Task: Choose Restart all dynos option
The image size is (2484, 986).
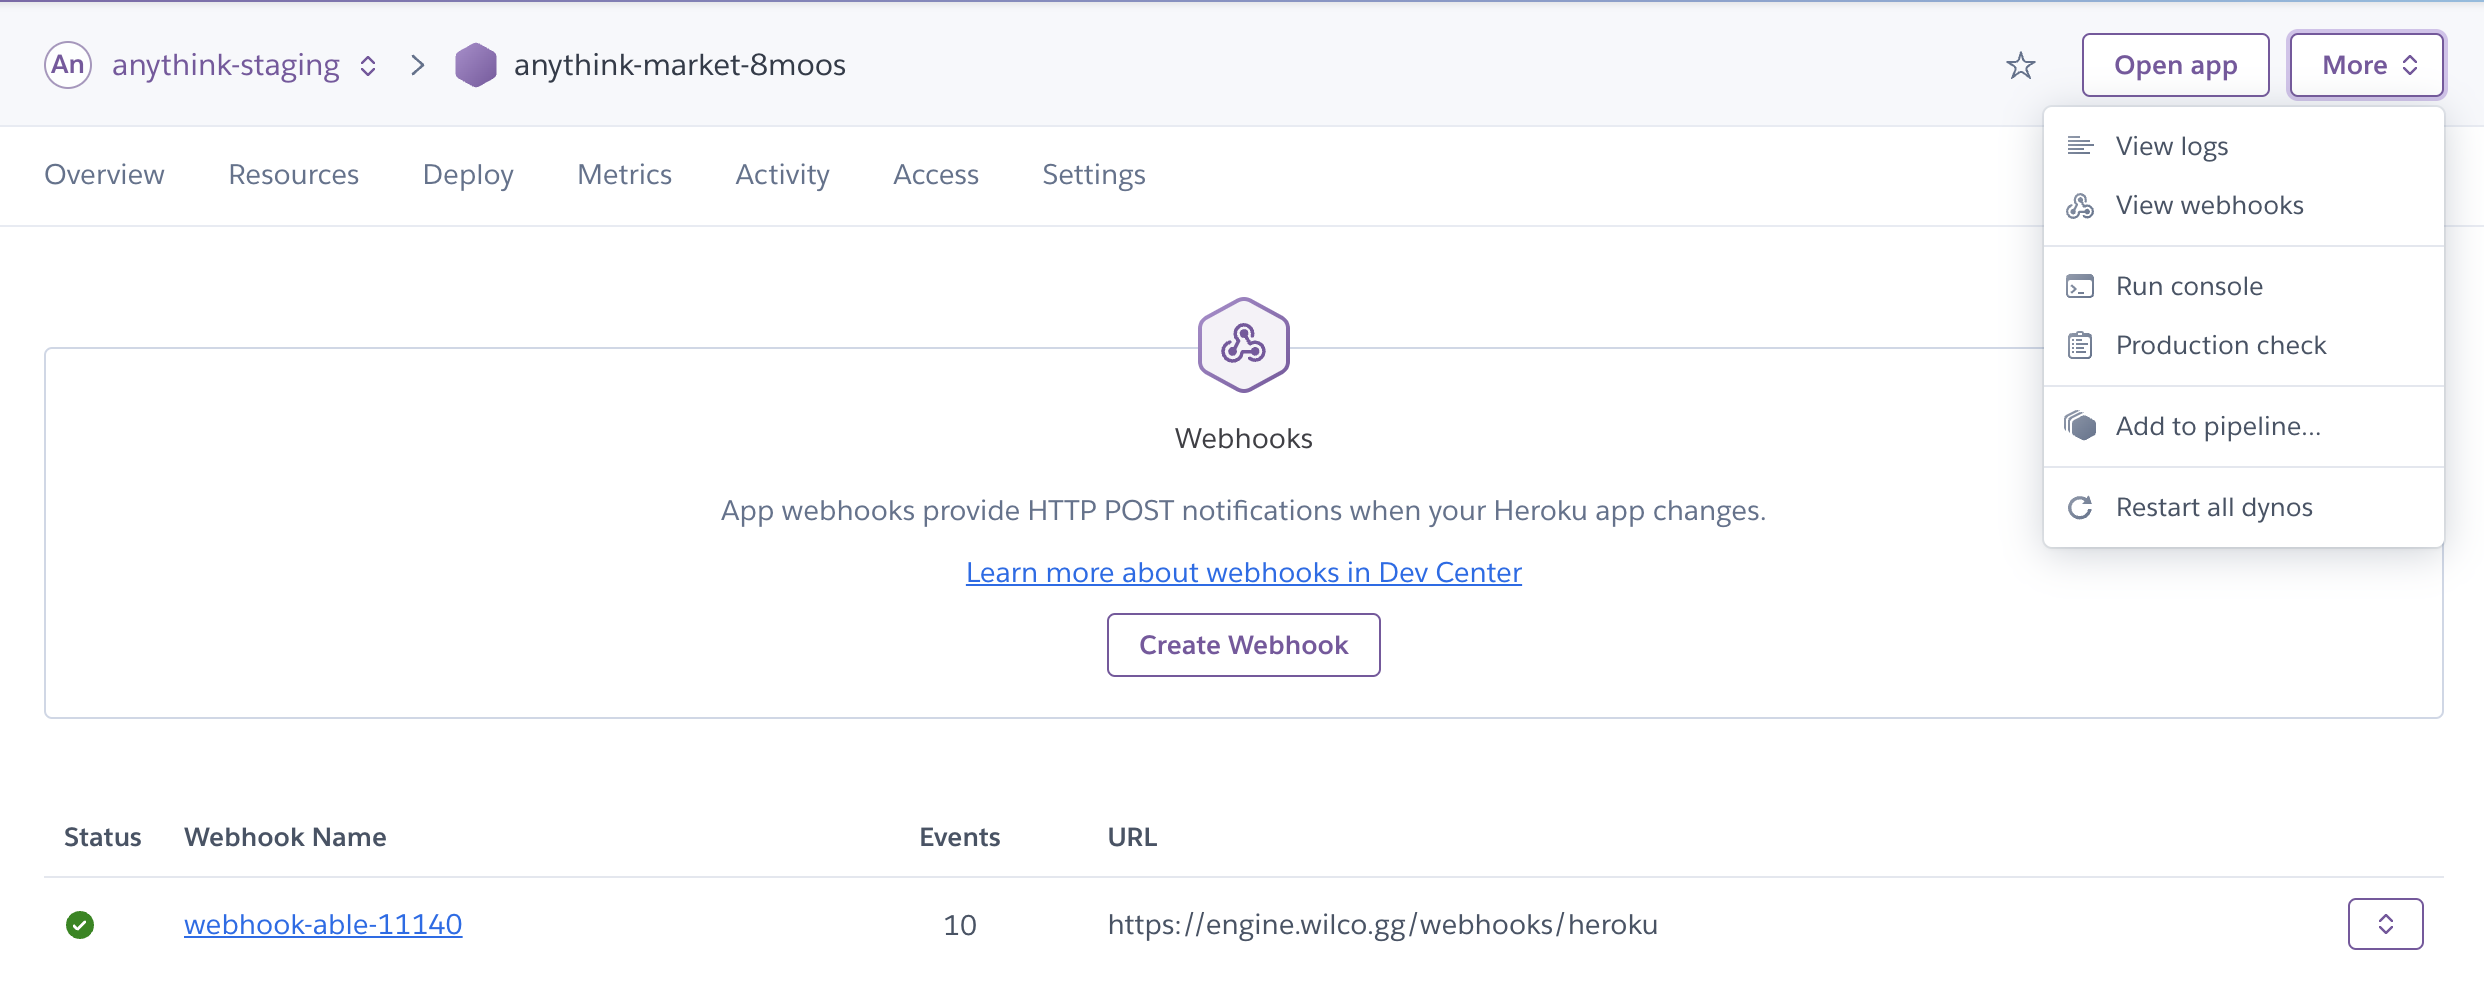Action: 2244,507
